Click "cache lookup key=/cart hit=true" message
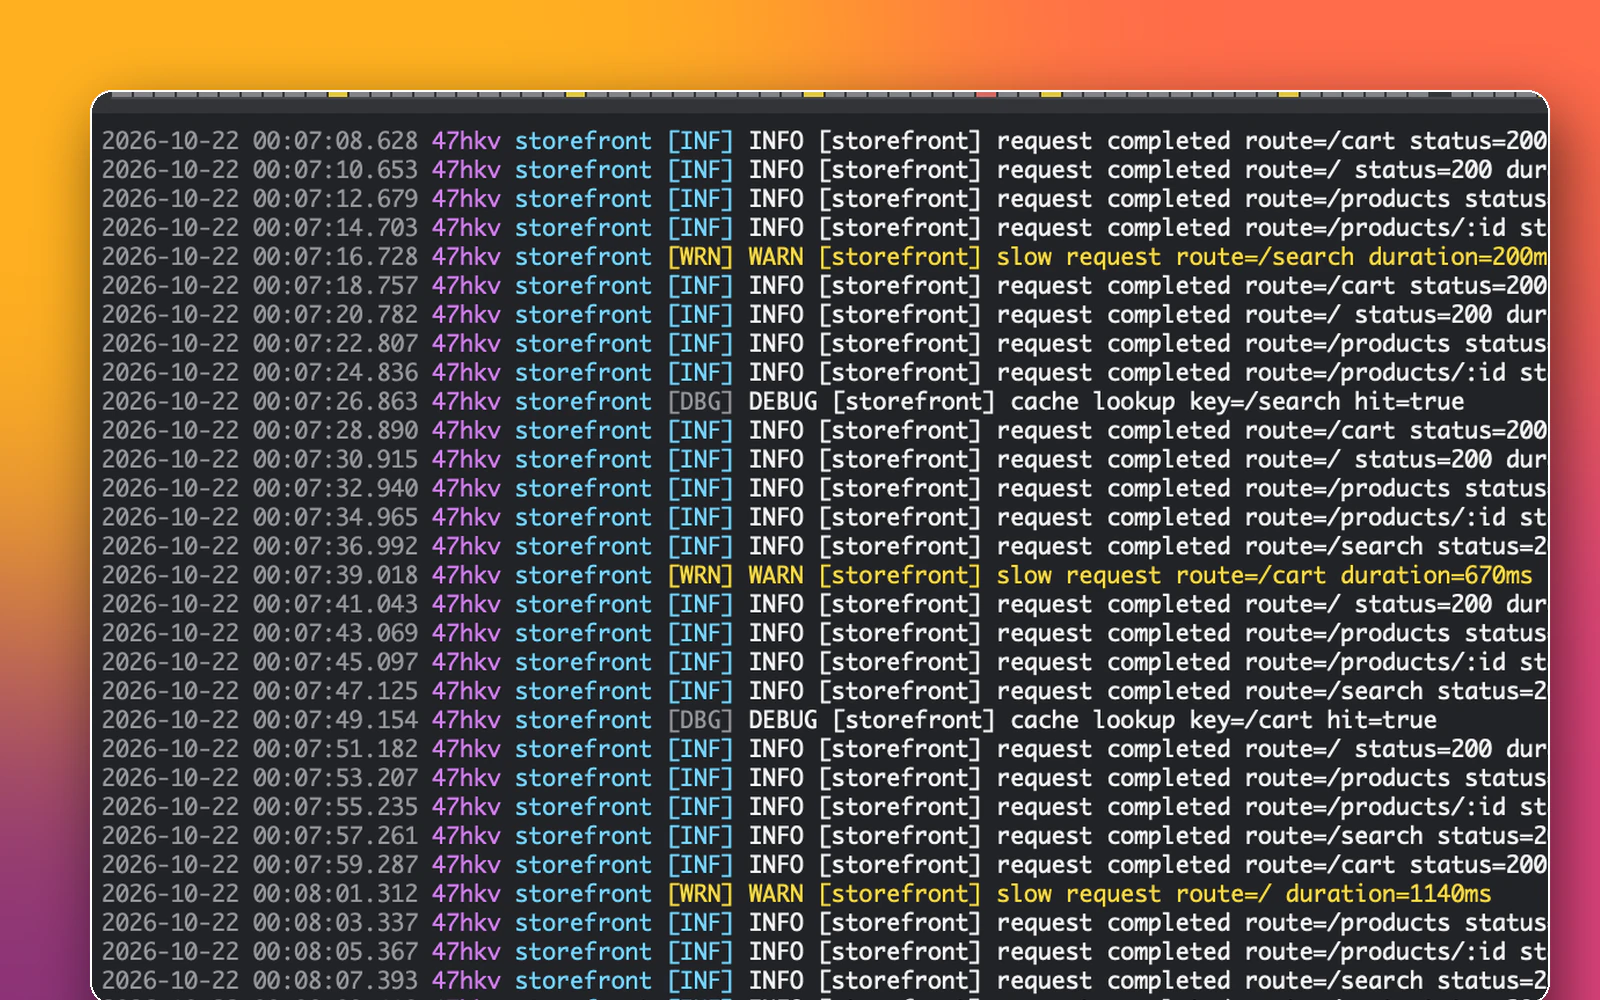This screenshot has width=1600, height=1000. (x=1224, y=720)
